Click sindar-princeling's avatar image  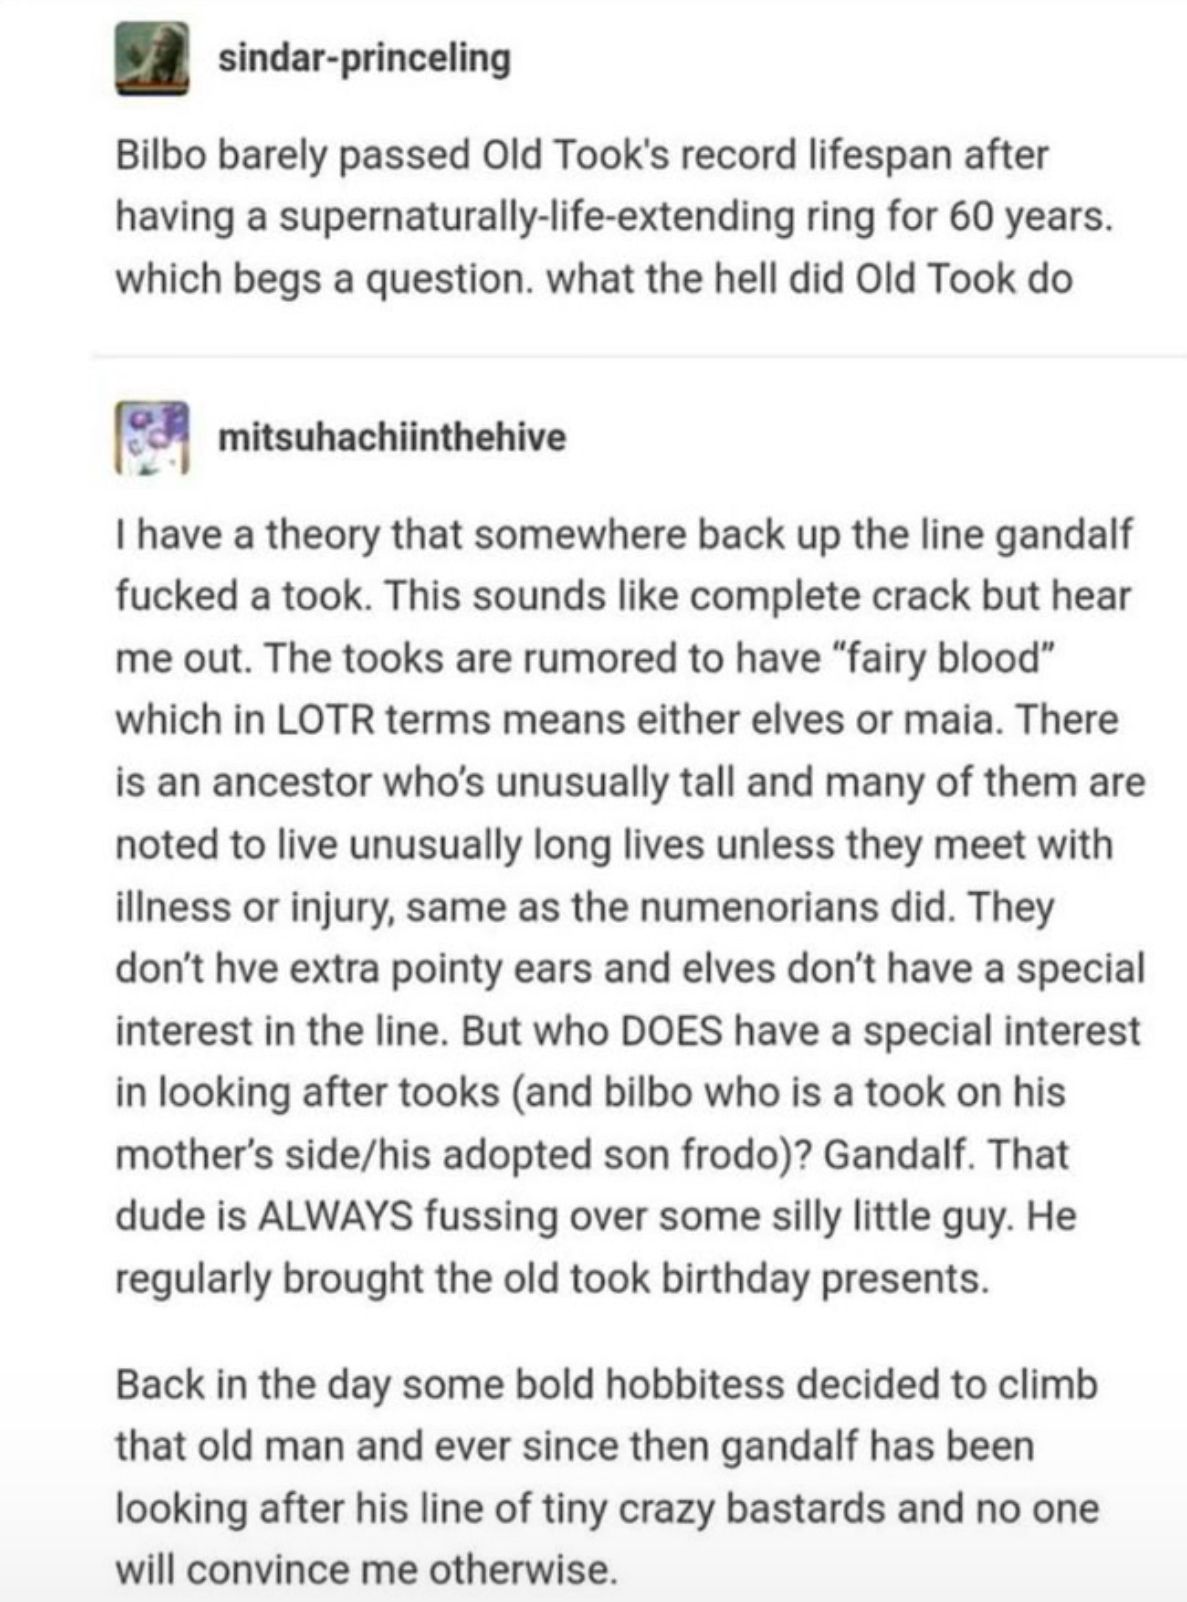[x=152, y=61]
